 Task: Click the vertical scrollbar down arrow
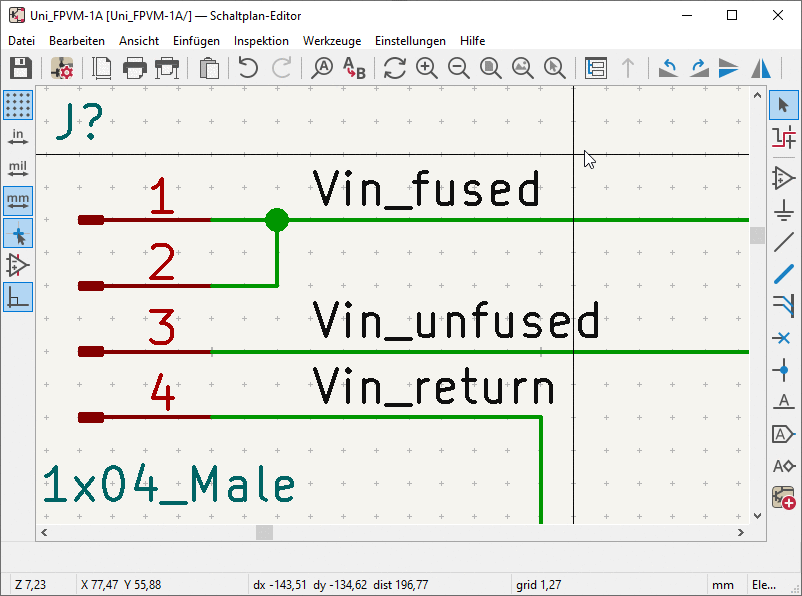pyautogui.click(x=758, y=516)
